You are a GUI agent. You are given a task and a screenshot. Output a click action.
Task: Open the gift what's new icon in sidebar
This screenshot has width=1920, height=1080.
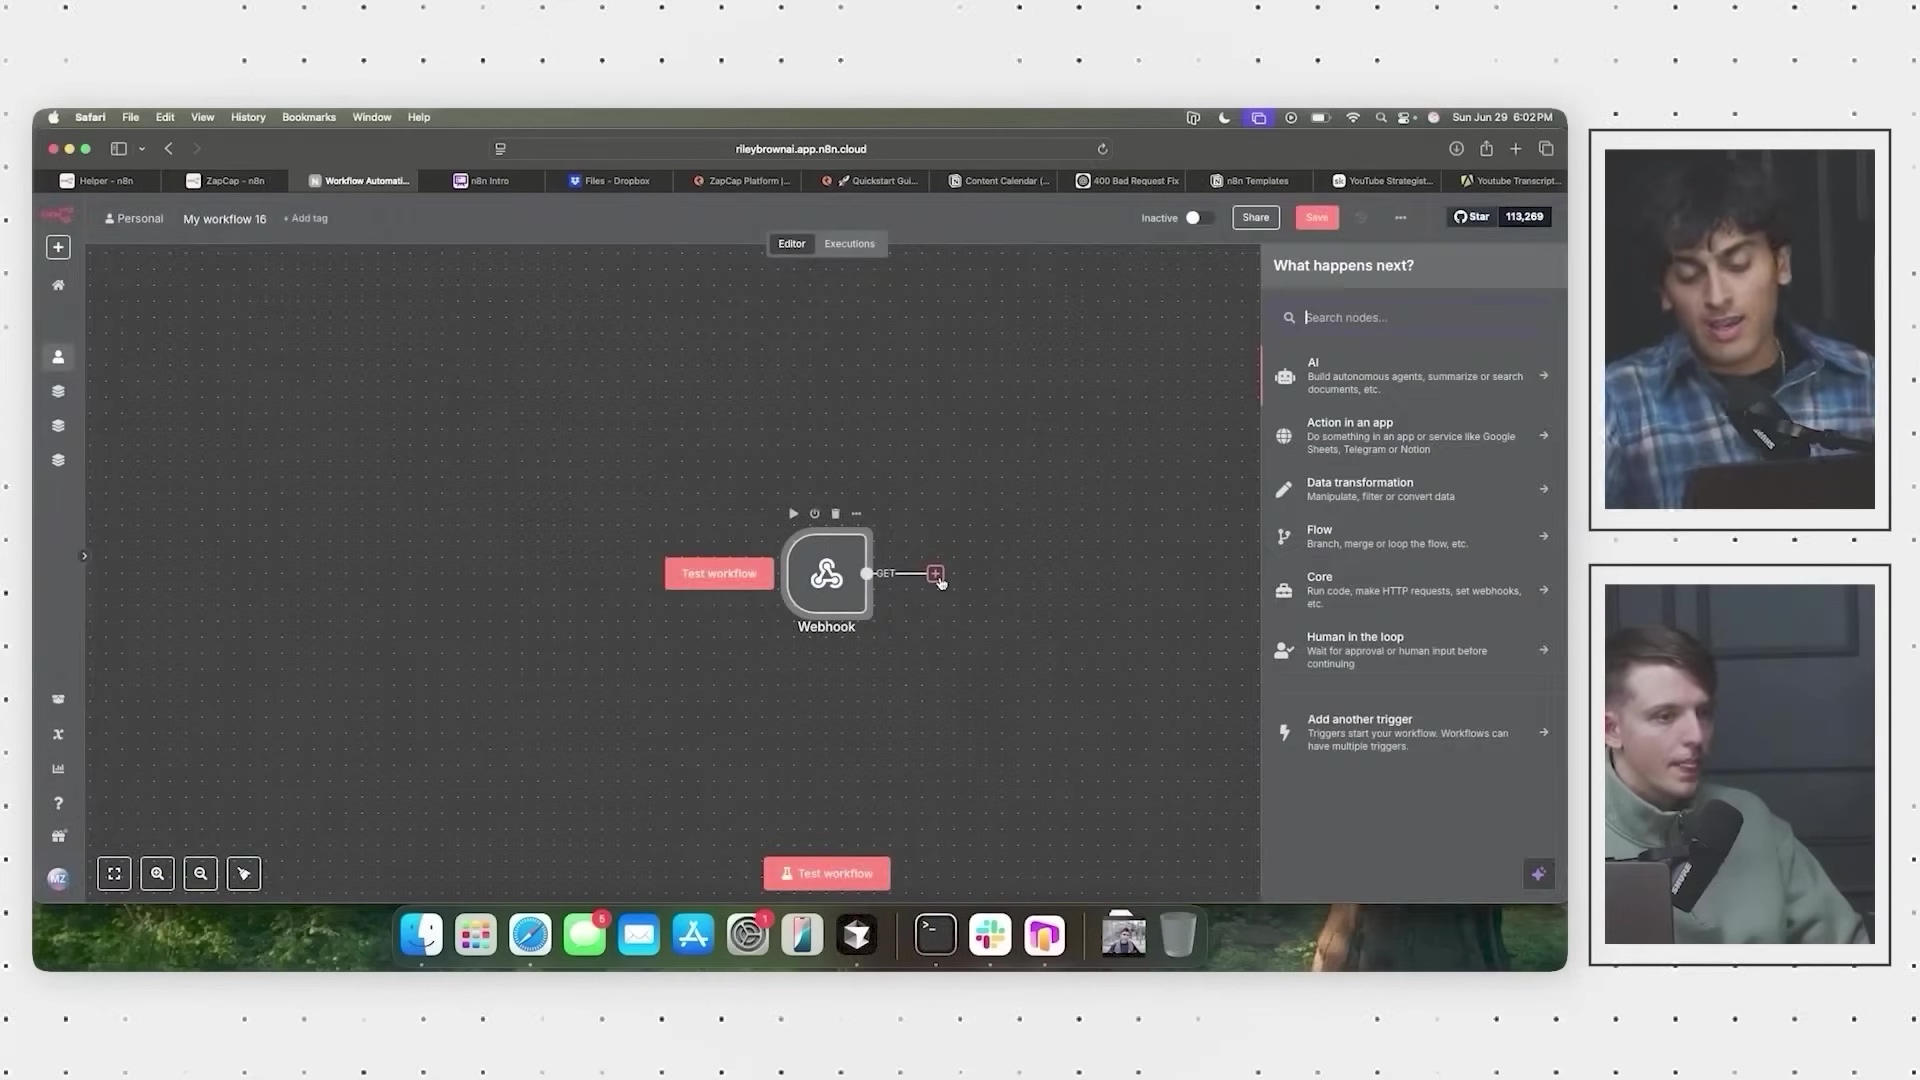tap(58, 836)
